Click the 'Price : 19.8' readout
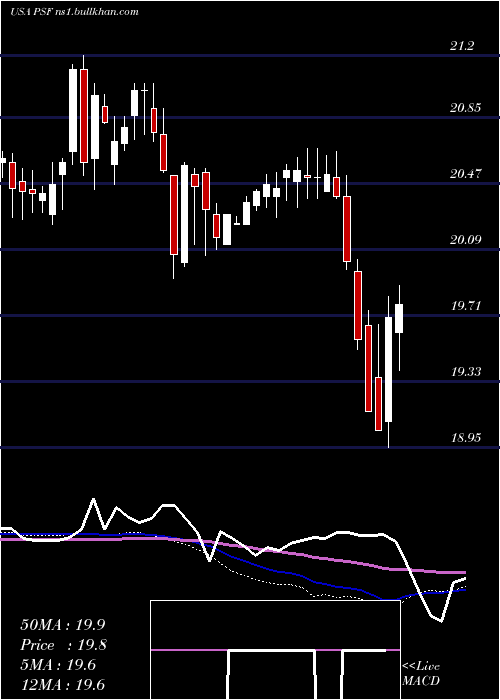500x700 pixels. point(63,645)
